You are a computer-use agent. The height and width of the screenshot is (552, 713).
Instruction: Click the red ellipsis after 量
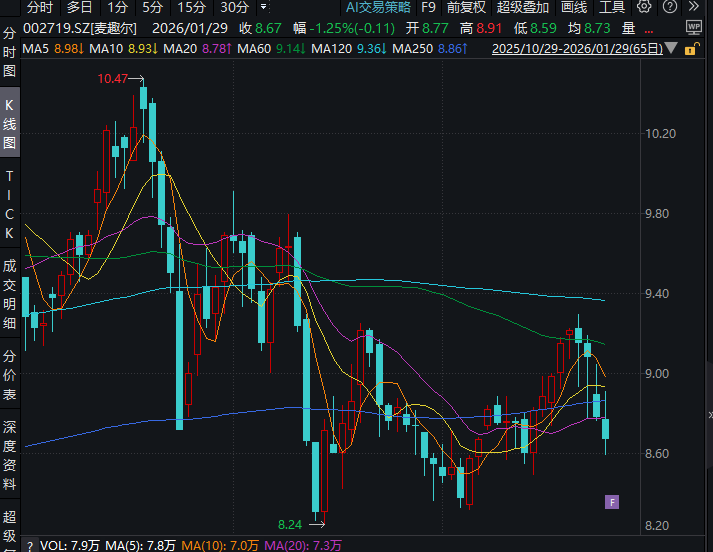pyautogui.click(x=649, y=31)
